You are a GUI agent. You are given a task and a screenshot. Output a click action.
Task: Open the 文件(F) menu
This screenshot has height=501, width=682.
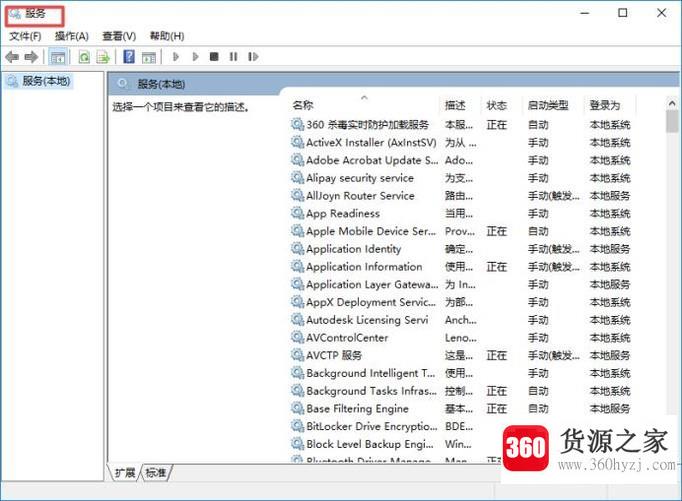(x=25, y=36)
